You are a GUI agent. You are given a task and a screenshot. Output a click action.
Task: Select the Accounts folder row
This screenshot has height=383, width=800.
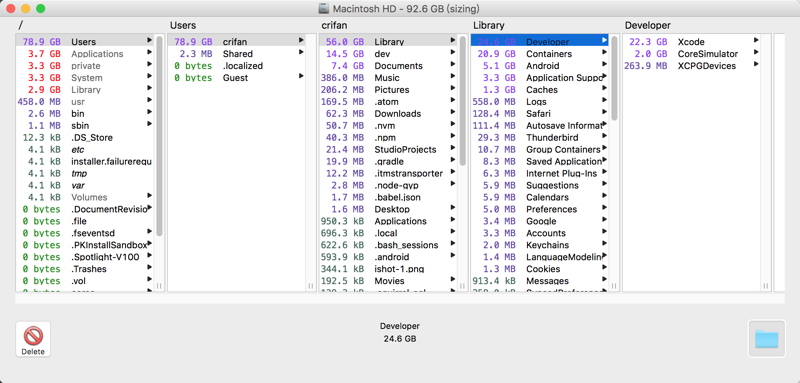coord(540,233)
